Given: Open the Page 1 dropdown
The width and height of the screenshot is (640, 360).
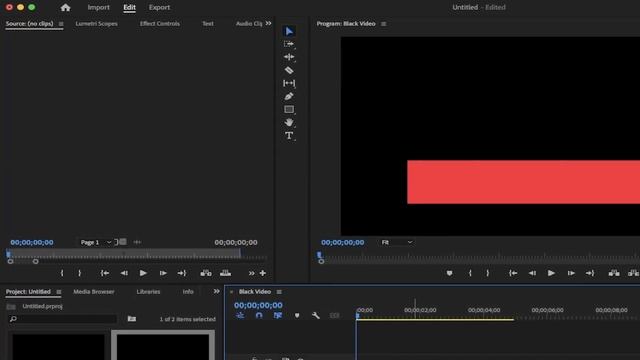Looking at the screenshot, I should point(95,242).
